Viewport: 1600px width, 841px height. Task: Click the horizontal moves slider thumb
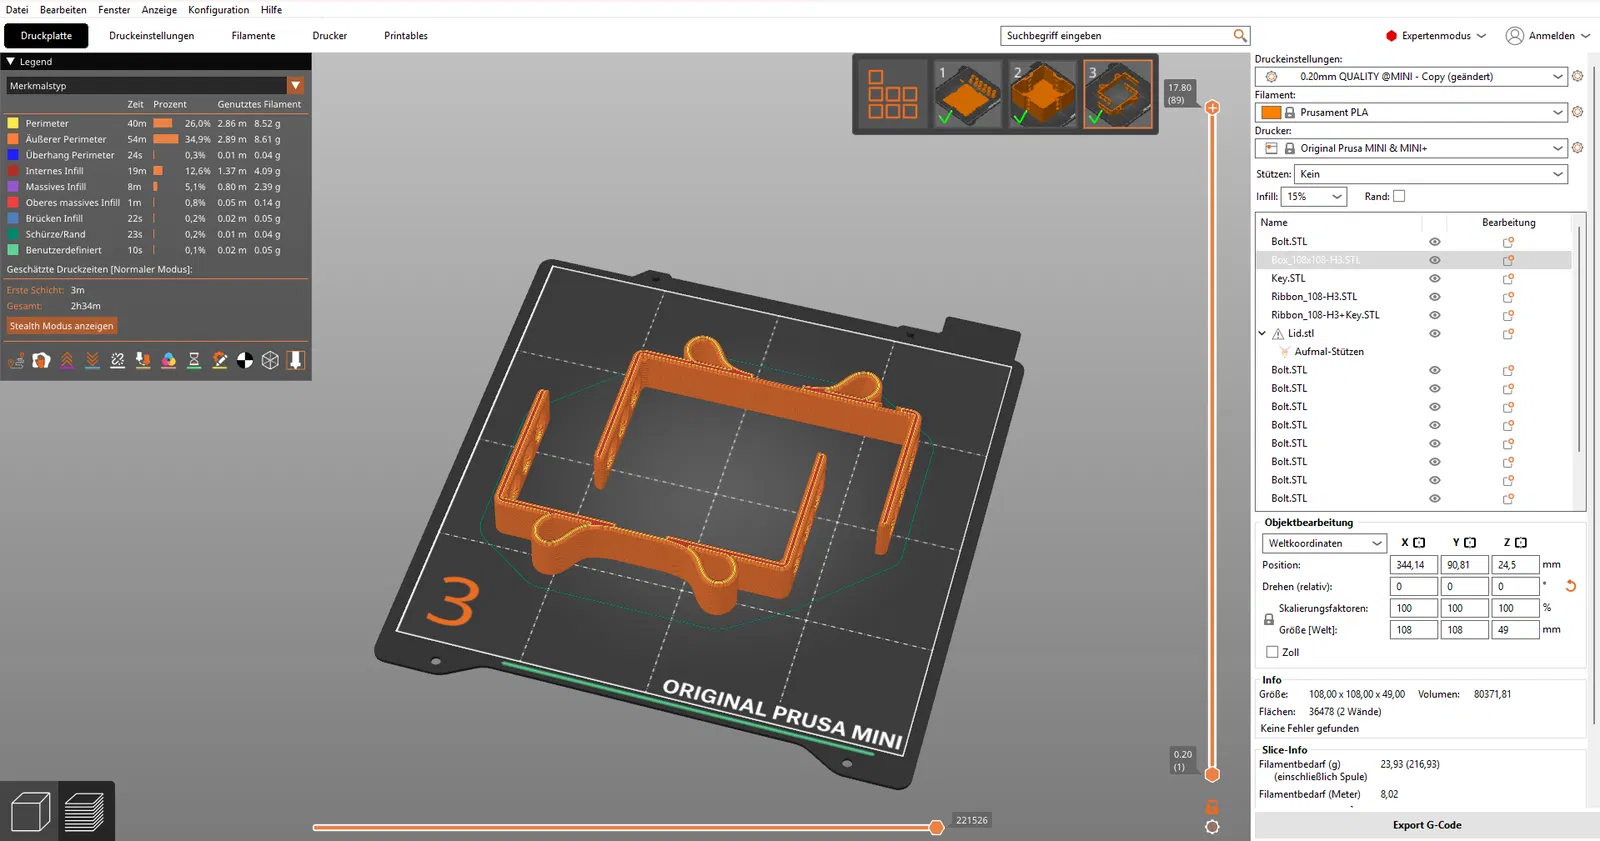(936, 827)
